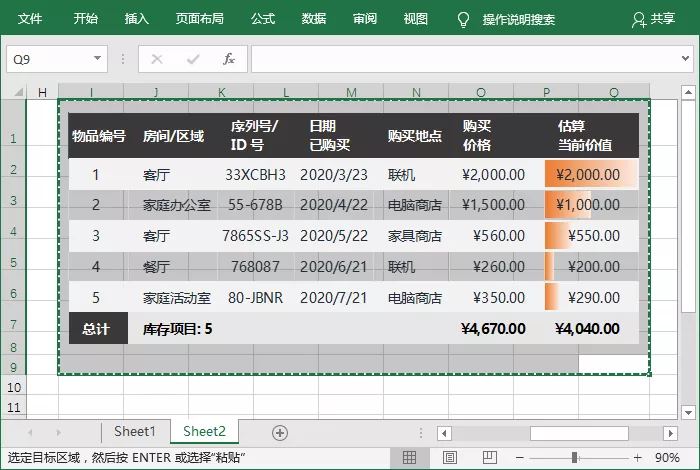Open the 文件 menu tab
The image size is (700, 470).
[x=30, y=19]
